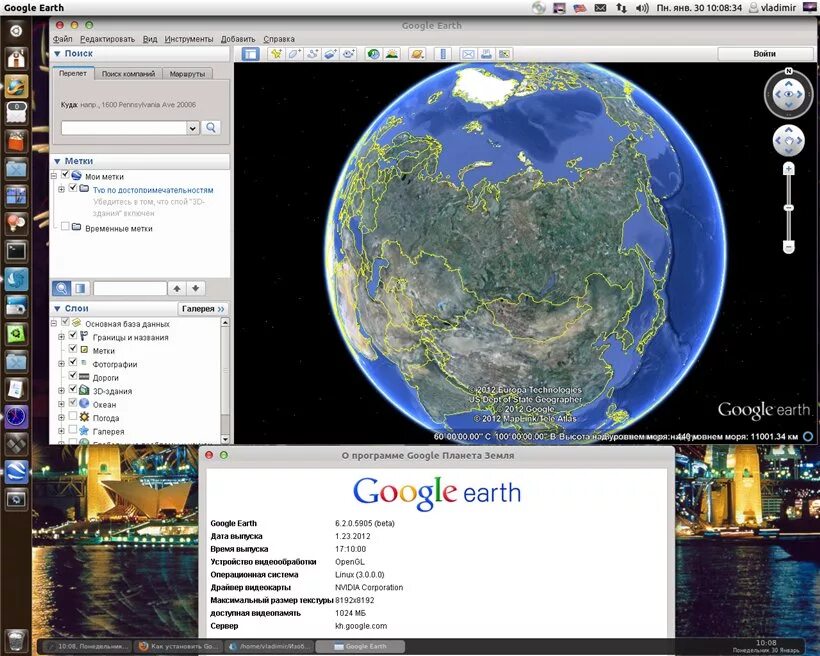The height and width of the screenshot is (656, 820).
Task: Move selected place up with arrow
Action: click(177, 288)
